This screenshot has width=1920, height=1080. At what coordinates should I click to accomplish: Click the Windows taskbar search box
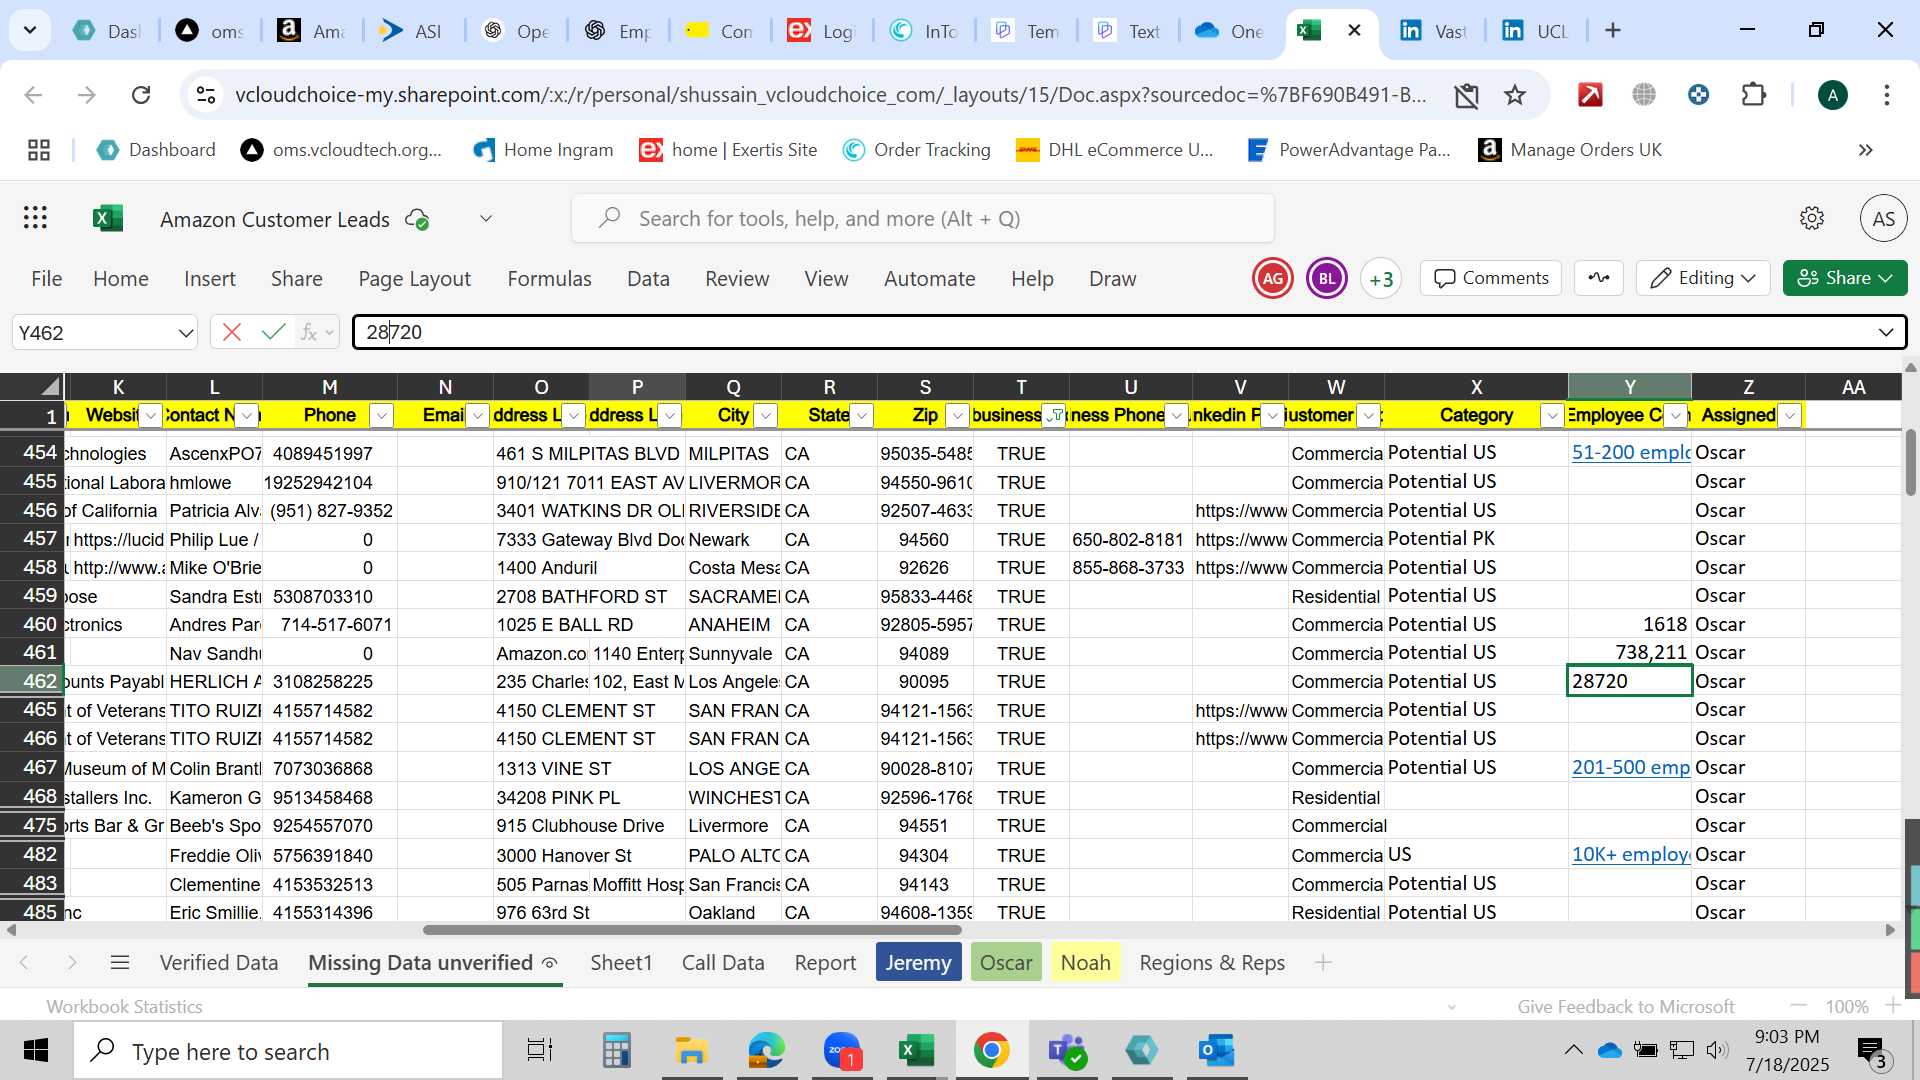[x=288, y=1051]
